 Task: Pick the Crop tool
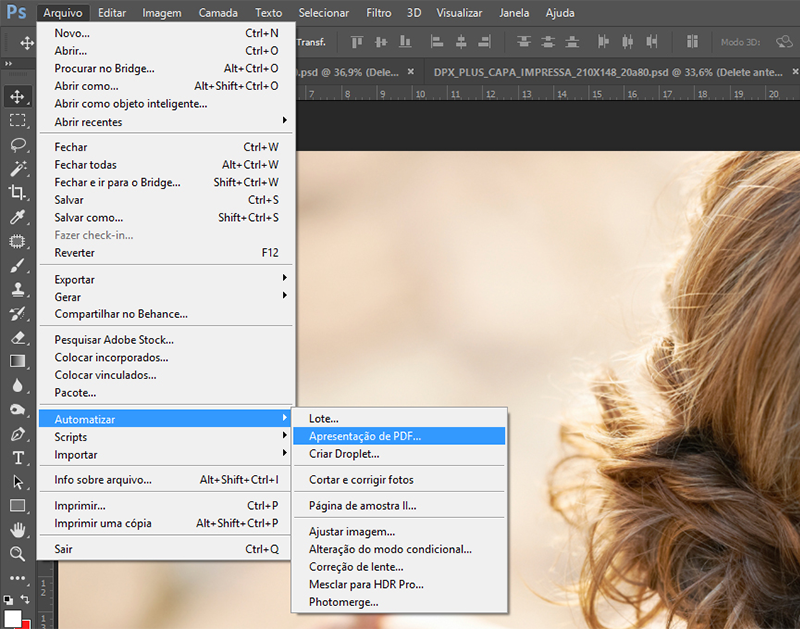(x=17, y=193)
